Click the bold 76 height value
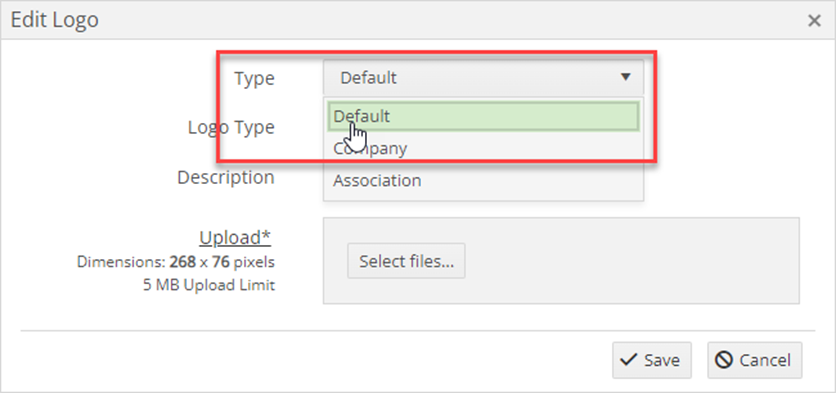This screenshot has height=393, width=836. coord(219,262)
